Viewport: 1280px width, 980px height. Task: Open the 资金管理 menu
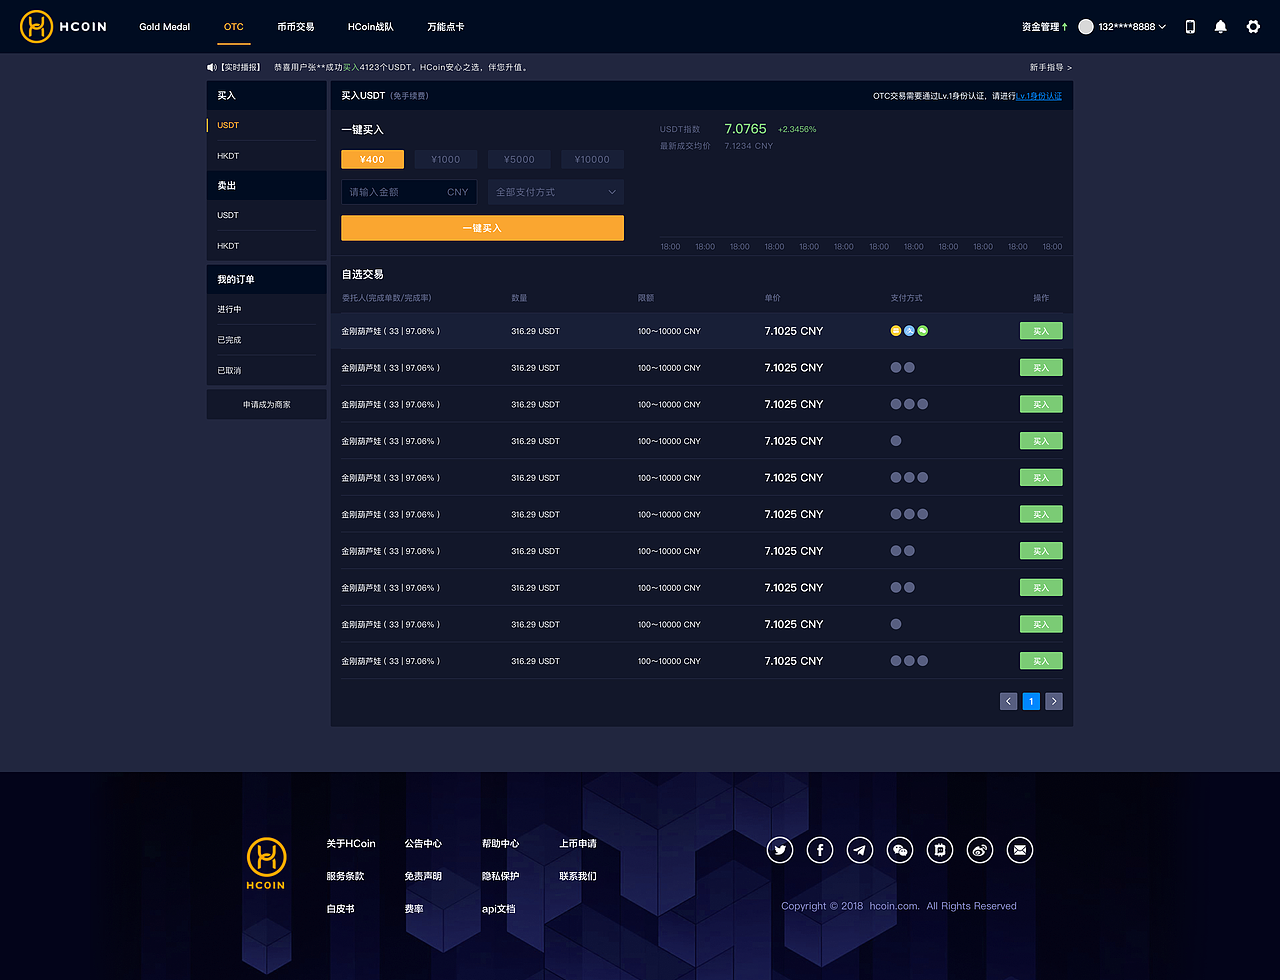pos(1045,27)
